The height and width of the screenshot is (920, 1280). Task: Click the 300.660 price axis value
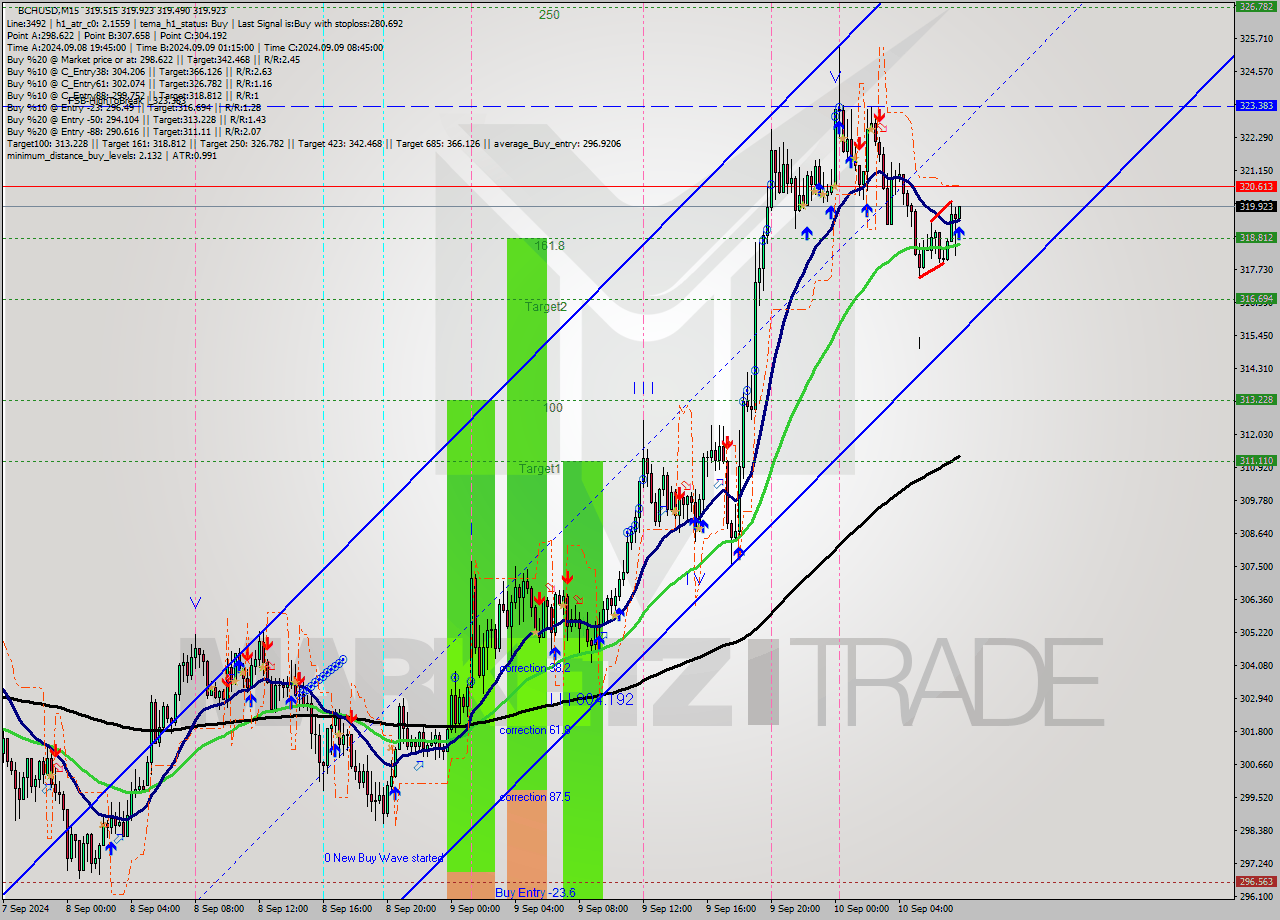1256,764
